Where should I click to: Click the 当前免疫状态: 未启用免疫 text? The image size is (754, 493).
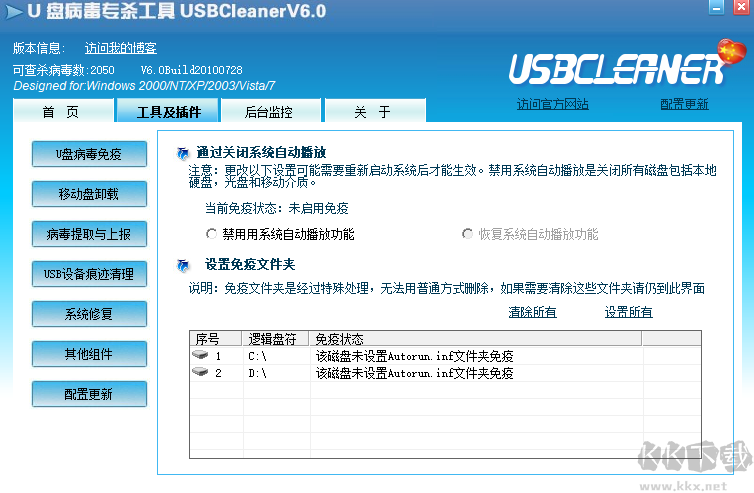point(276,208)
